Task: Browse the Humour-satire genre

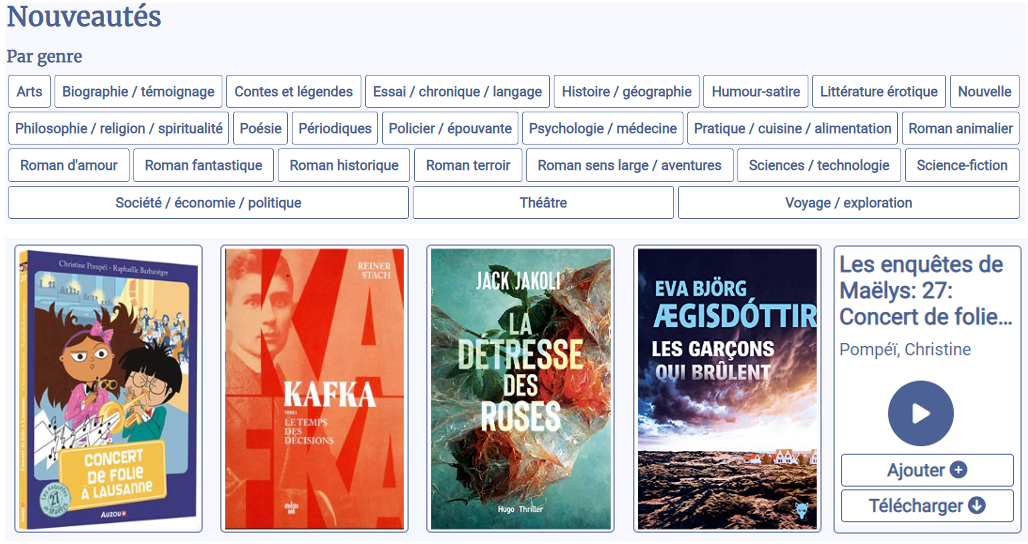Action: coord(755,91)
